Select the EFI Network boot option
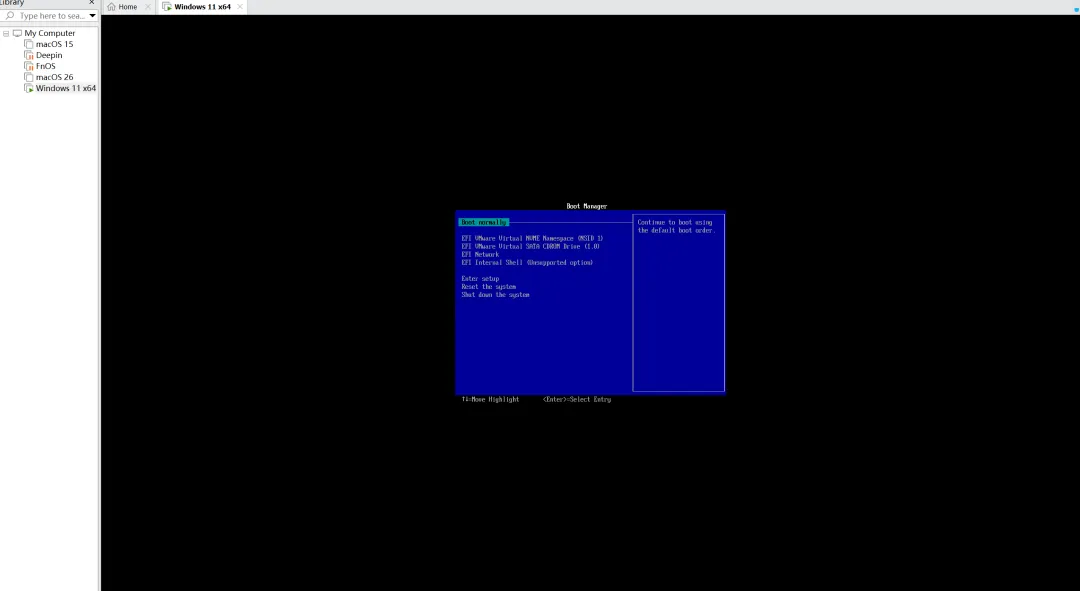 tap(480, 254)
